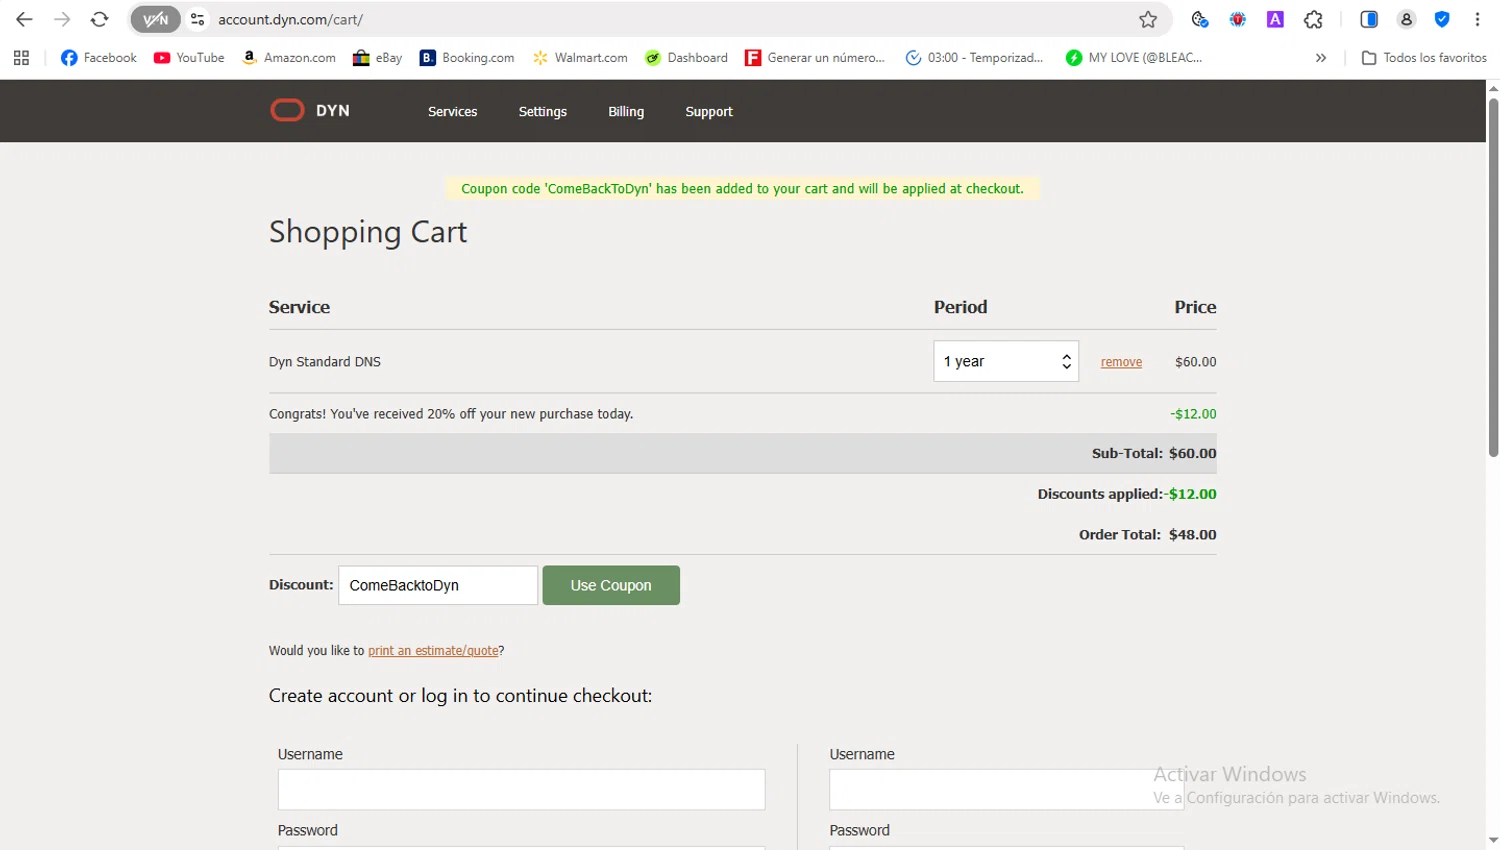Open the Booking.com bookmark
Viewport: 1500px width, 850px height.
click(x=467, y=58)
